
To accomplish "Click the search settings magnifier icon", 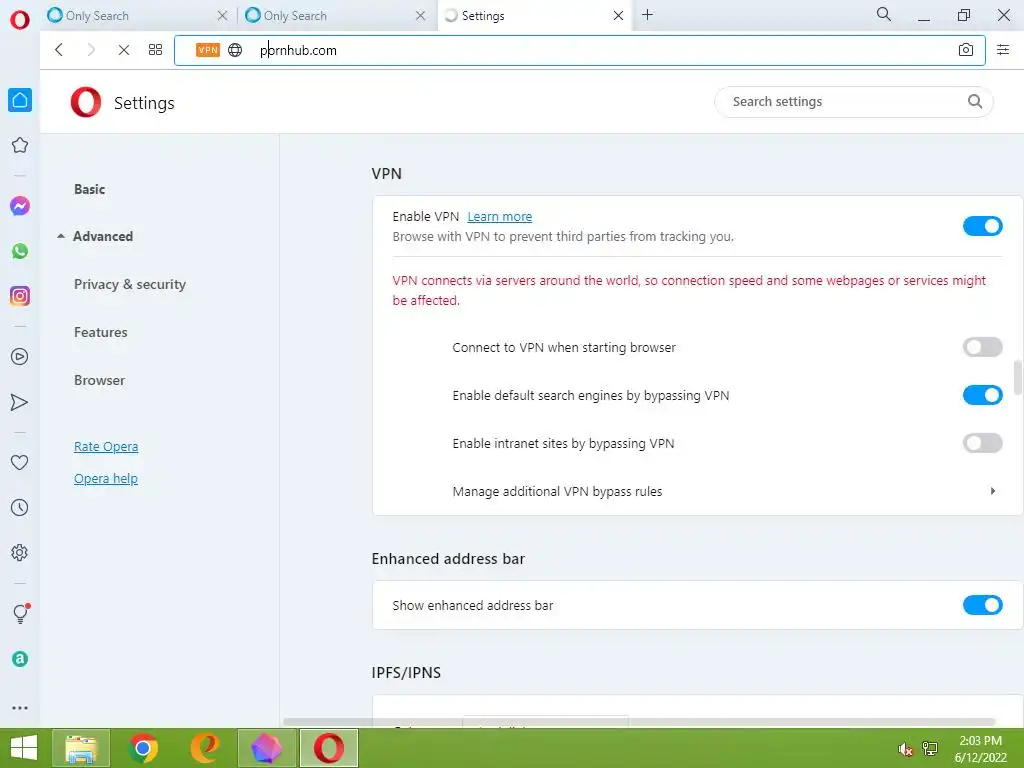I will [974, 101].
